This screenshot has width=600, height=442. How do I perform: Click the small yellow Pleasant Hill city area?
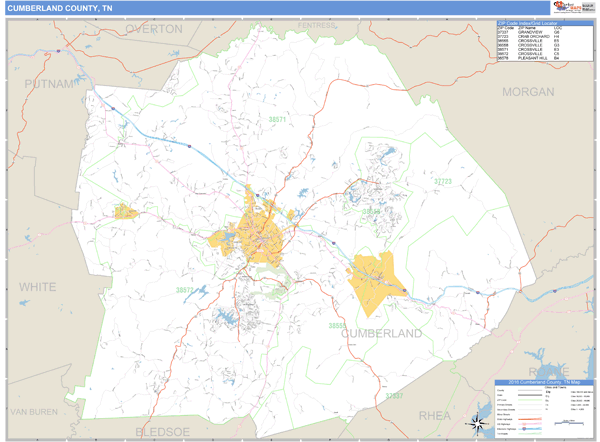click(125, 212)
